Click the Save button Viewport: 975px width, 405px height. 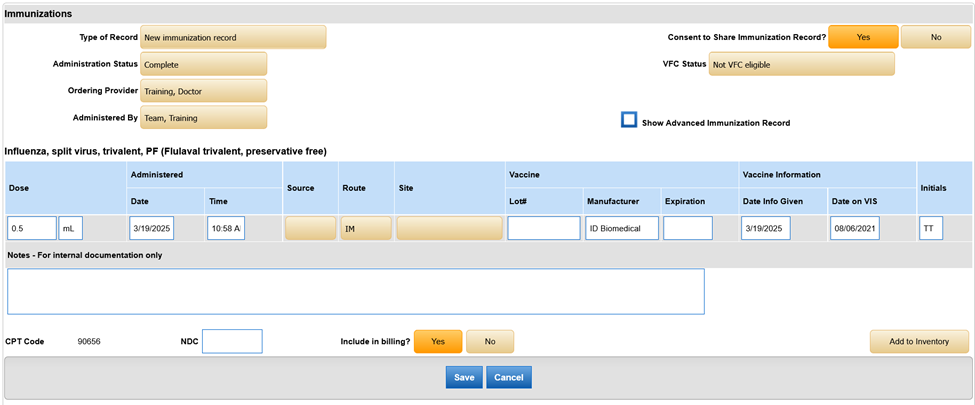(464, 378)
